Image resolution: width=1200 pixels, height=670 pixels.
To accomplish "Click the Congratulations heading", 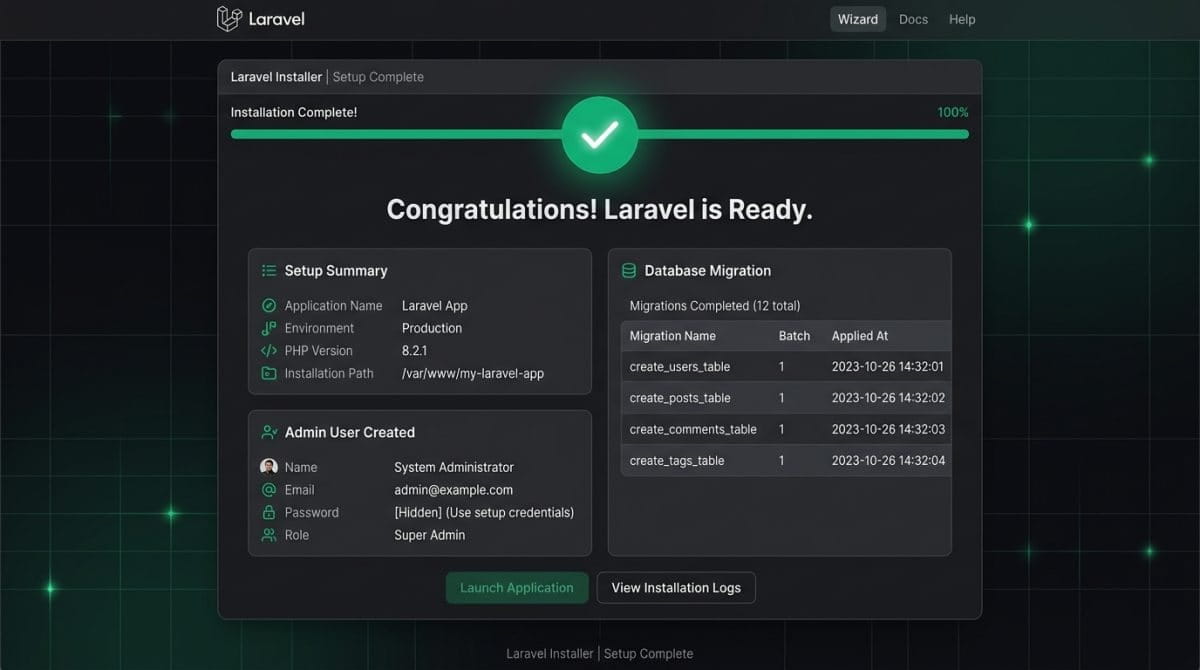I will click(600, 209).
